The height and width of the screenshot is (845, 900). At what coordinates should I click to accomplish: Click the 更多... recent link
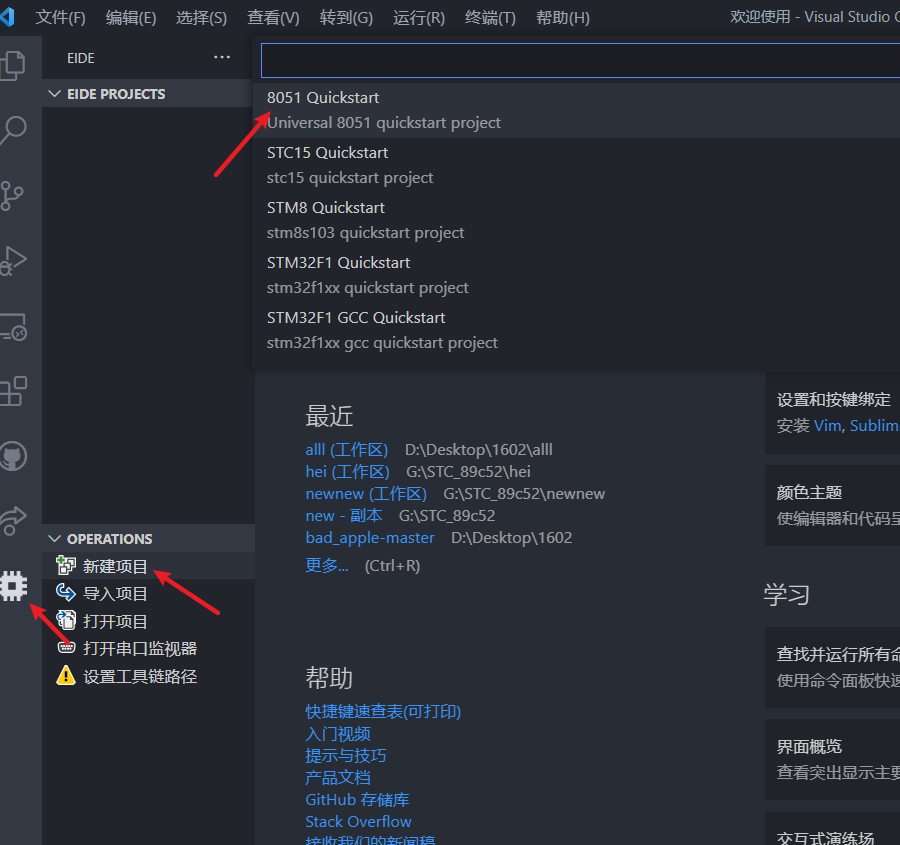point(327,565)
